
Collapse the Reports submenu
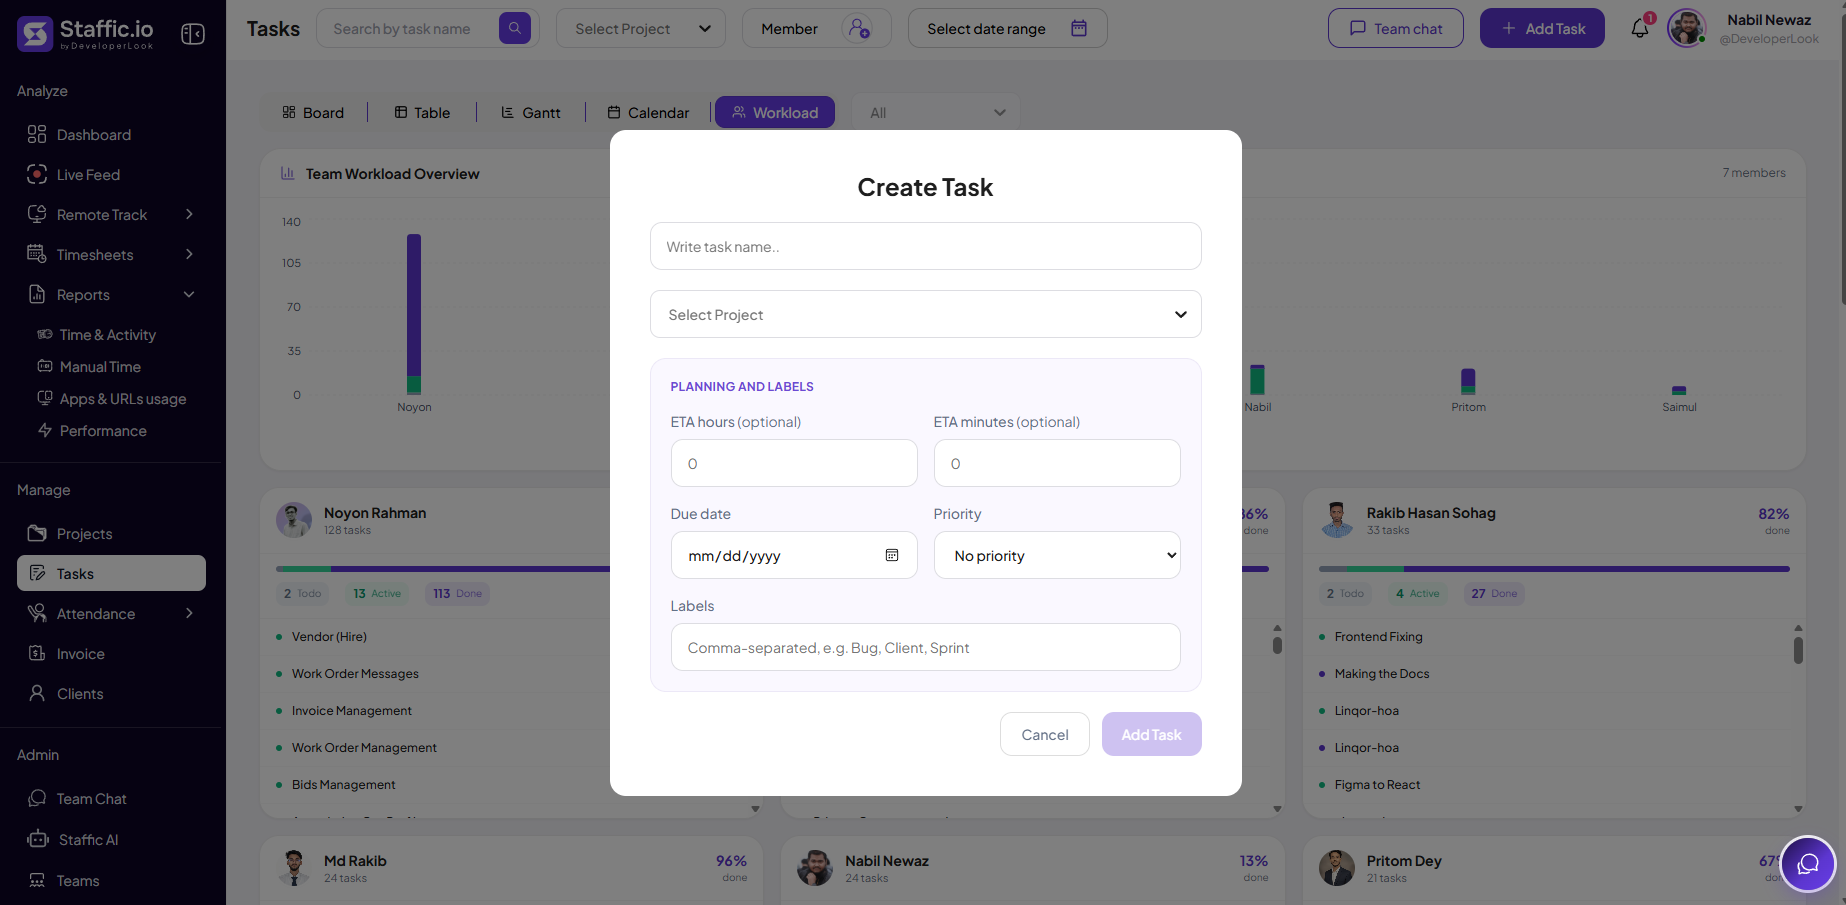(189, 294)
